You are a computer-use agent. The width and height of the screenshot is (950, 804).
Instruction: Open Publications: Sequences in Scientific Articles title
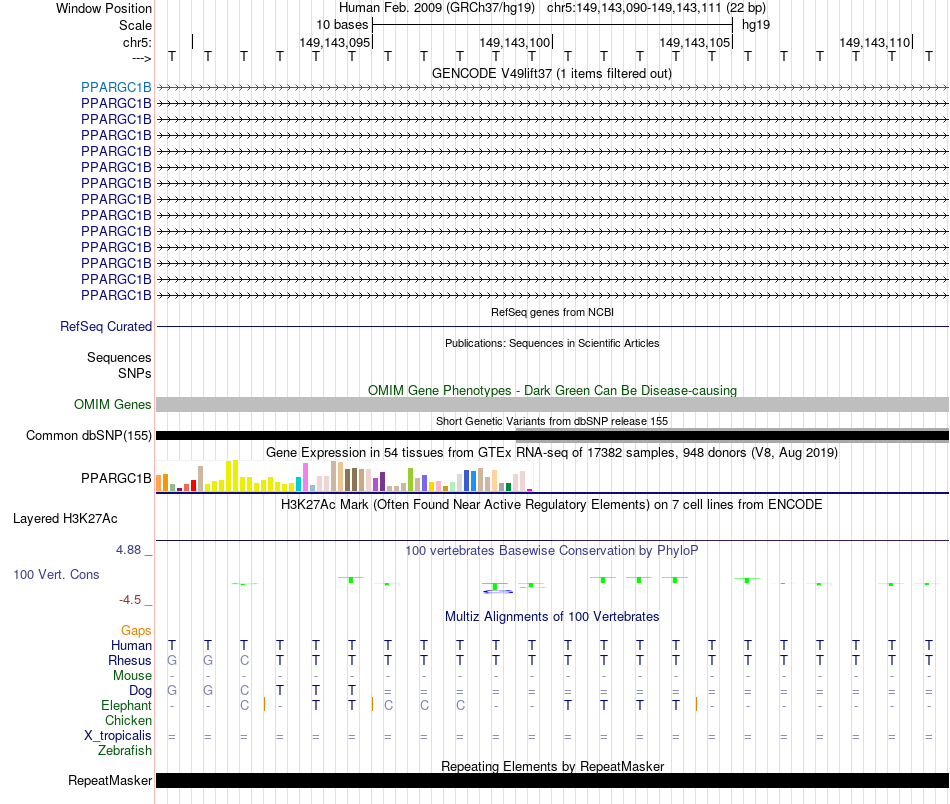click(x=552, y=343)
